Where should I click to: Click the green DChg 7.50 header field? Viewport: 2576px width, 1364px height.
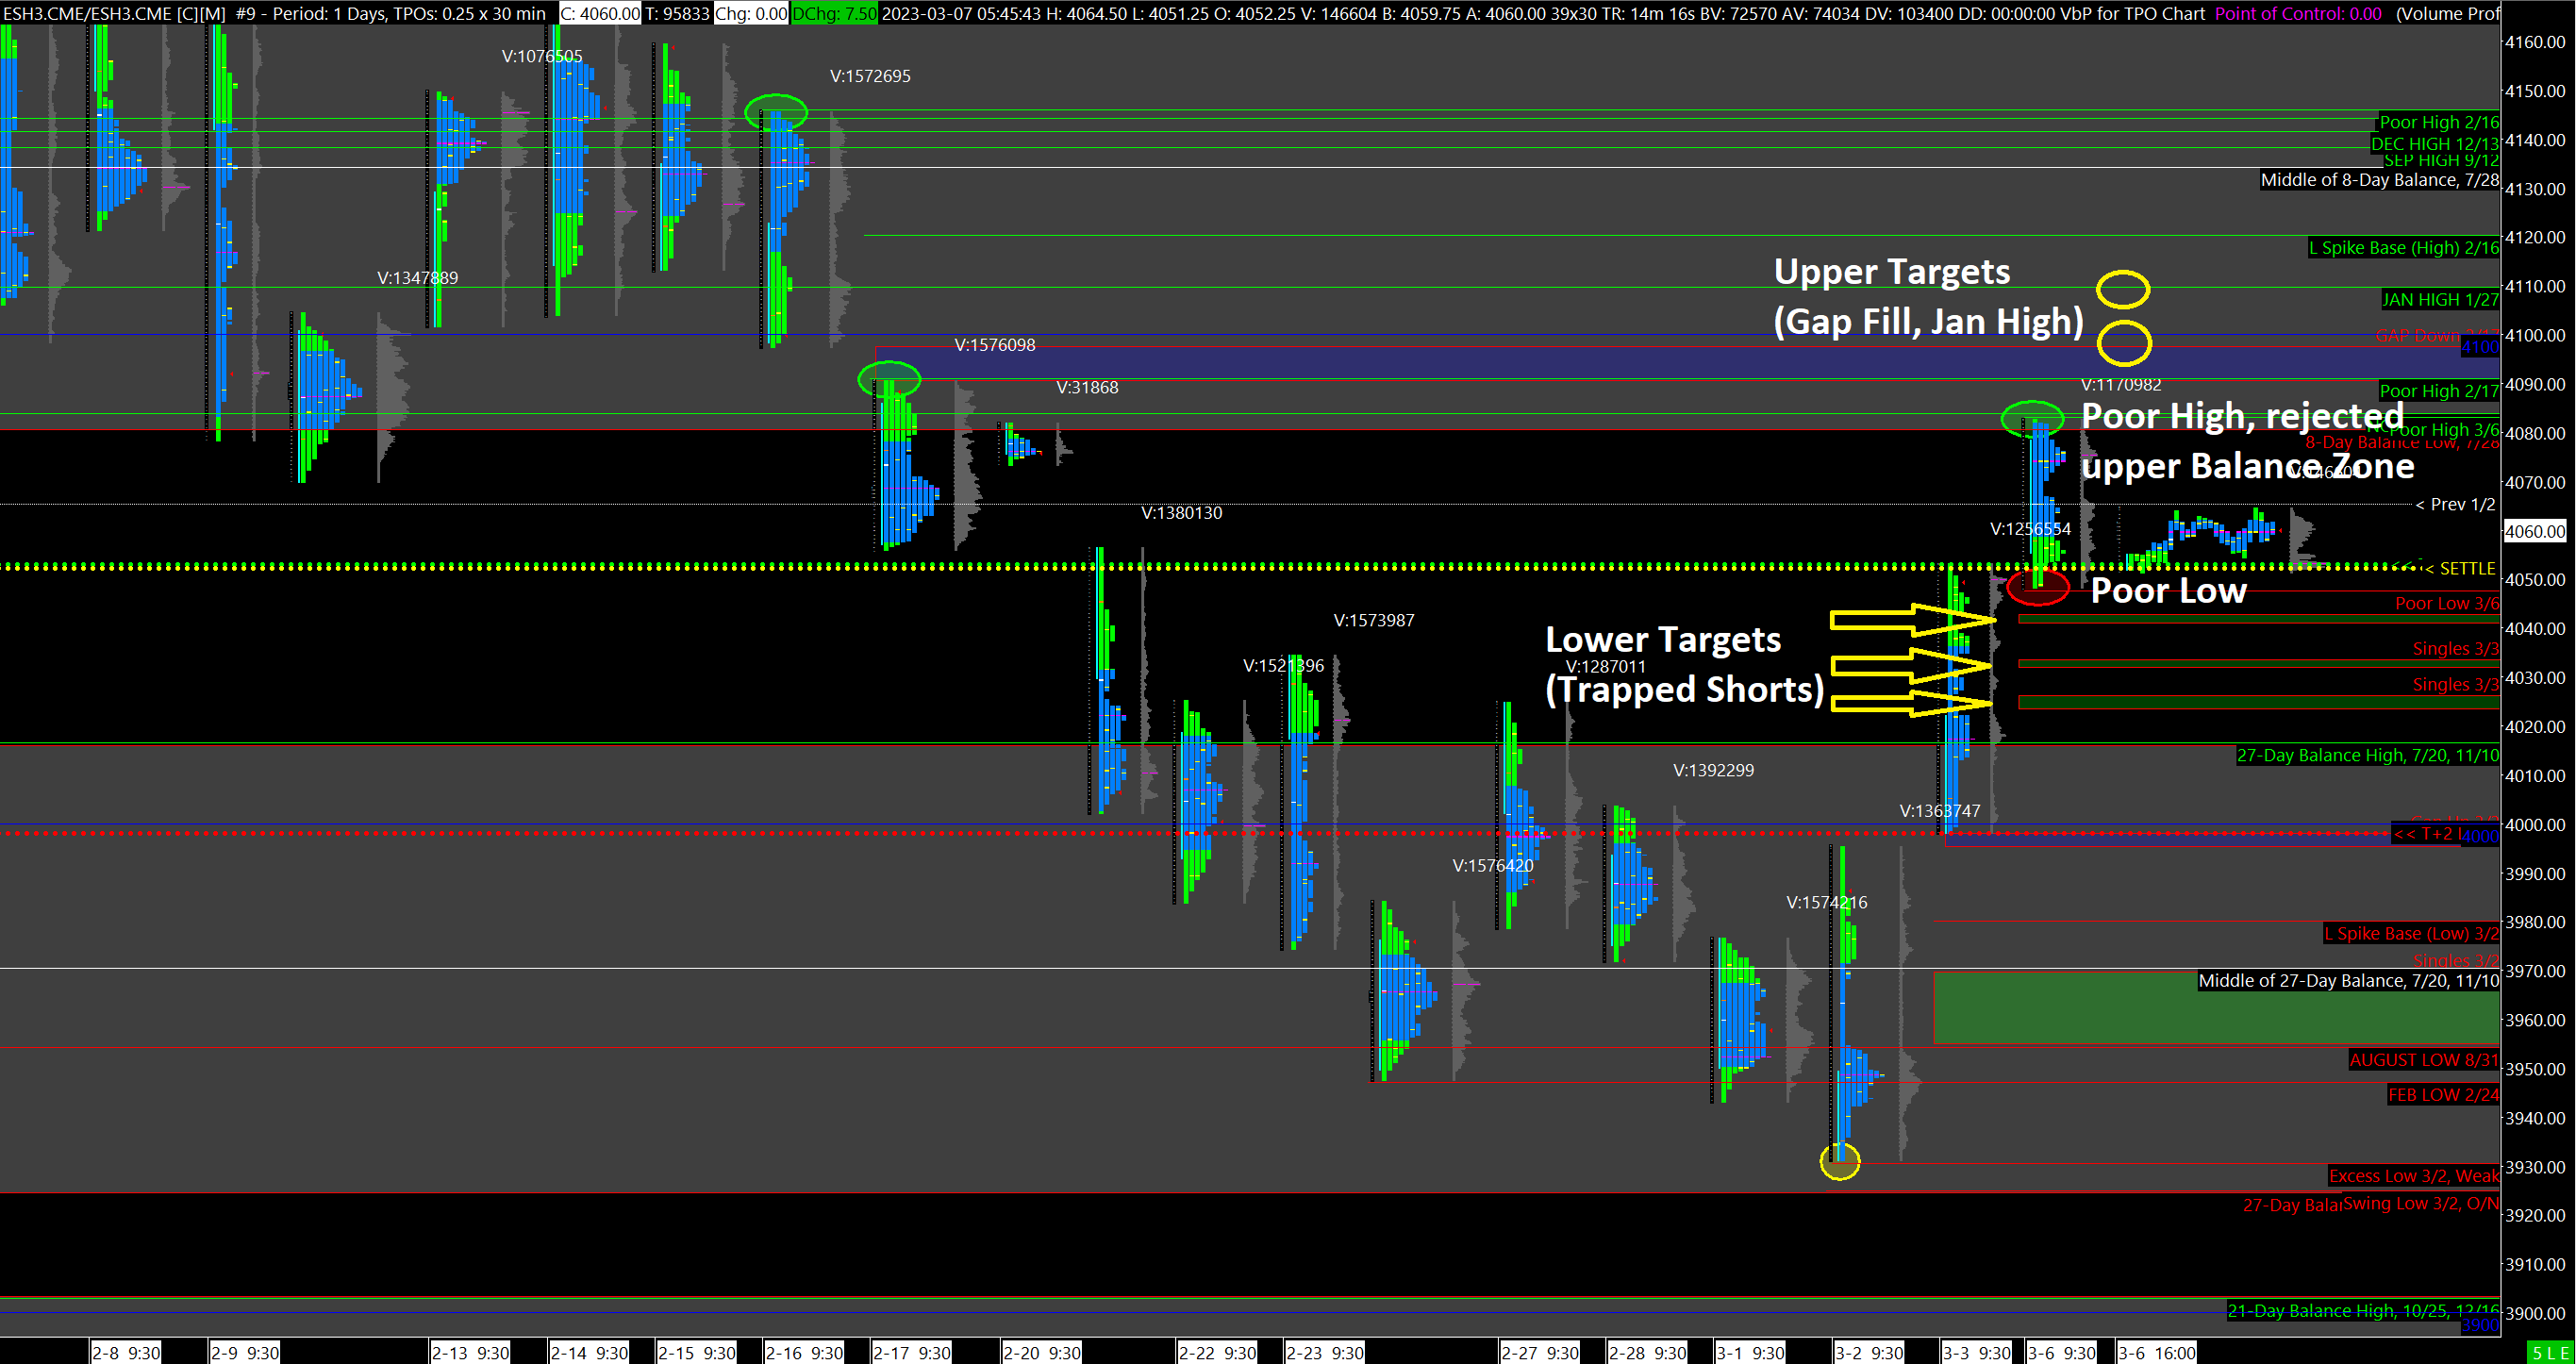[833, 13]
